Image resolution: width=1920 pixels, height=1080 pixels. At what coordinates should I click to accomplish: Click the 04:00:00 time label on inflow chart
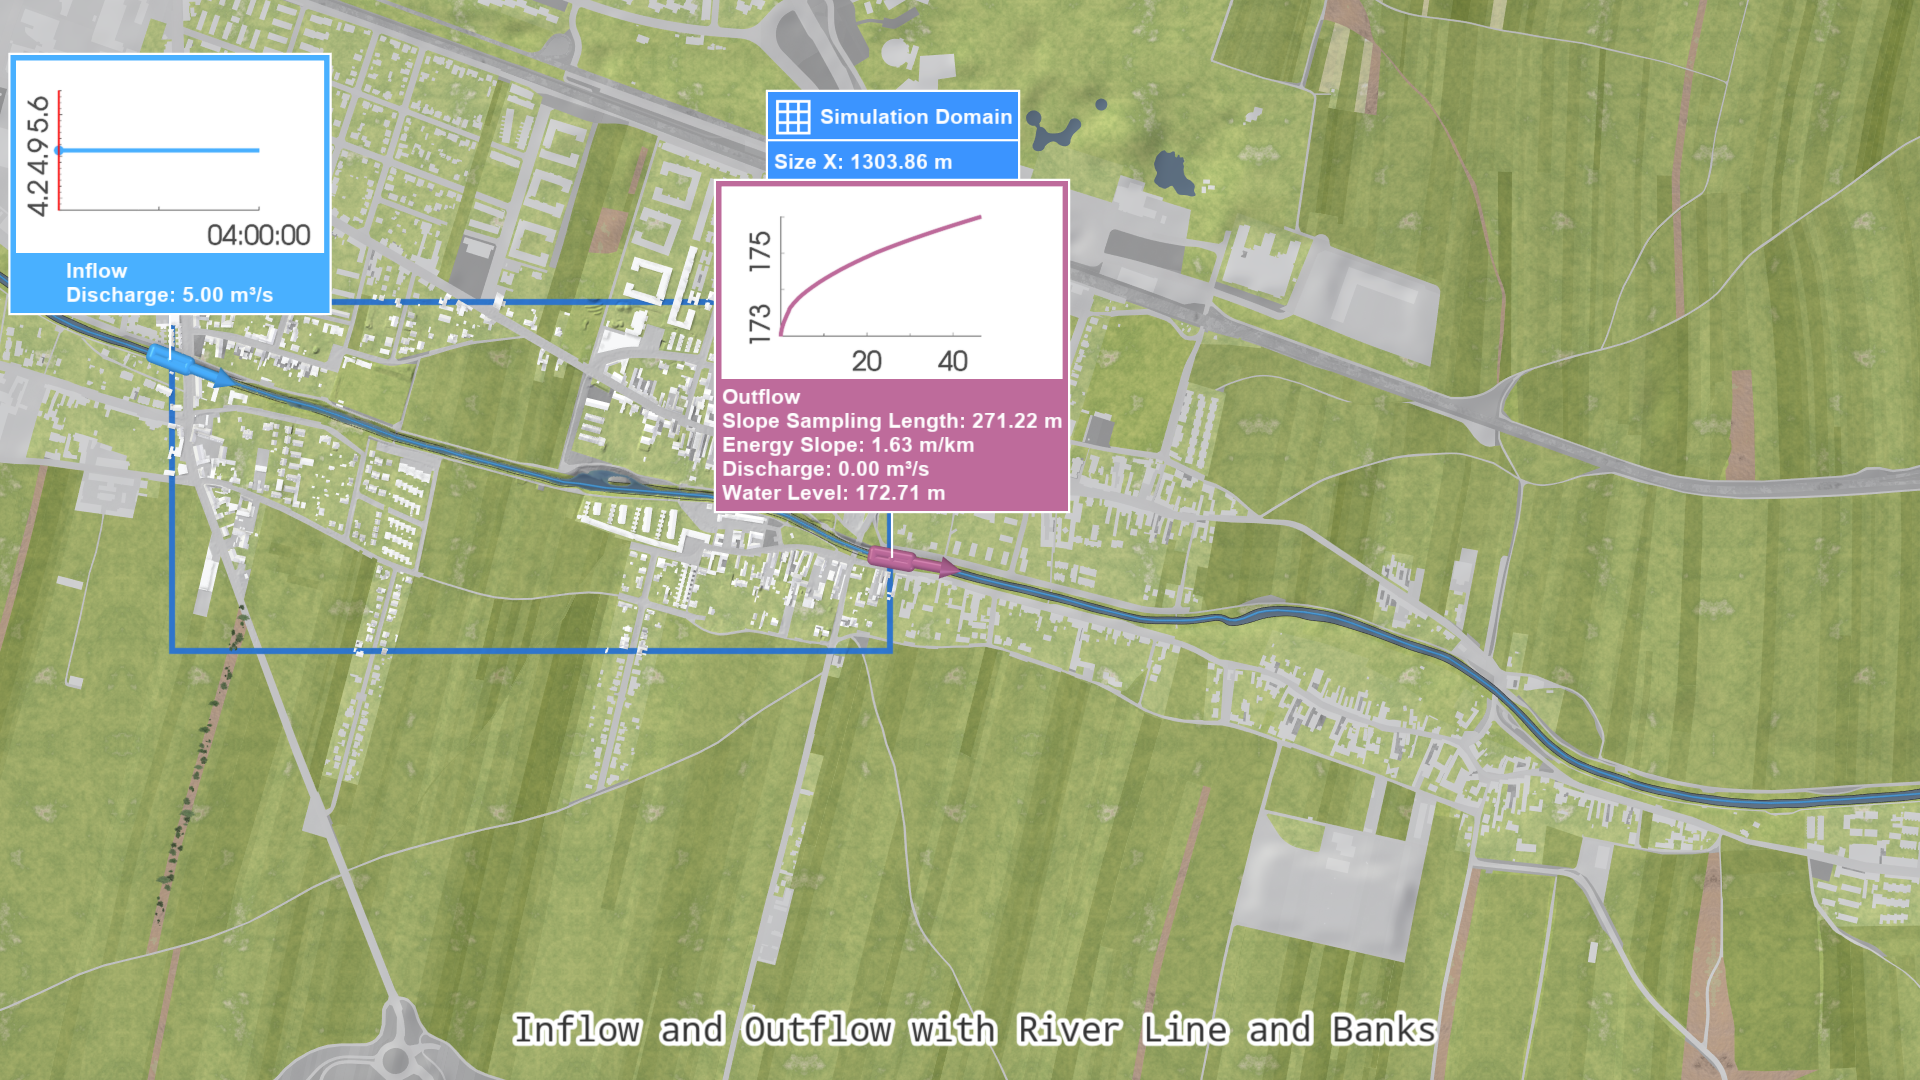click(258, 236)
